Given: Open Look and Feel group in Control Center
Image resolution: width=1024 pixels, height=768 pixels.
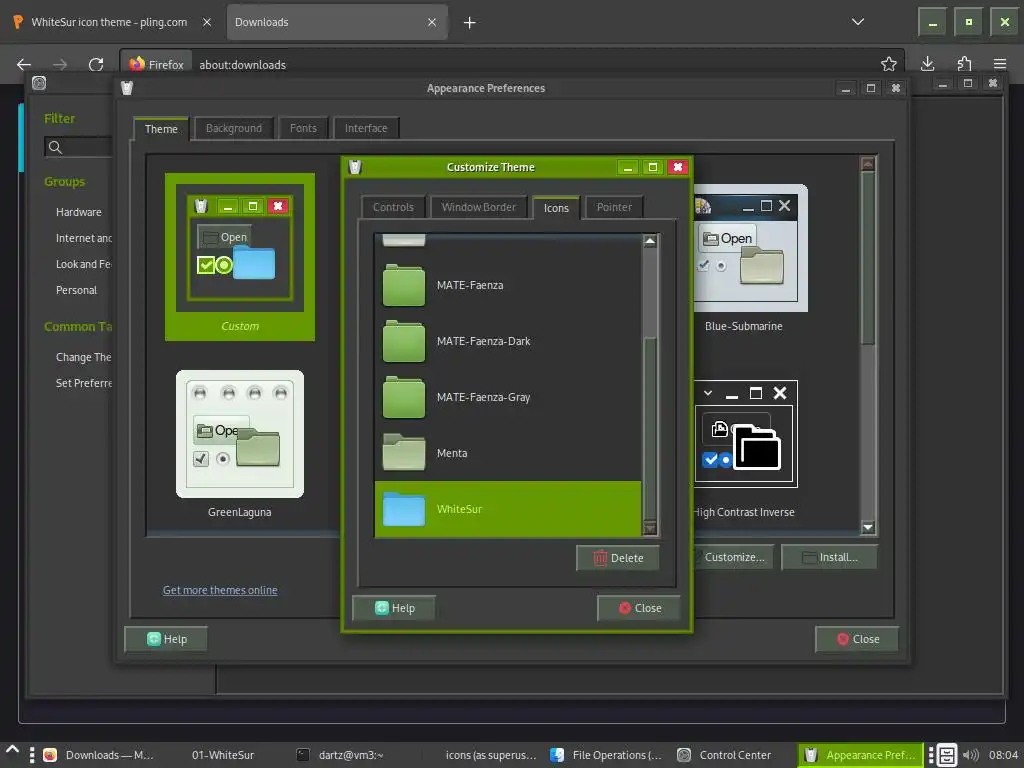Looking at the screenshot, I should (84, 264).
